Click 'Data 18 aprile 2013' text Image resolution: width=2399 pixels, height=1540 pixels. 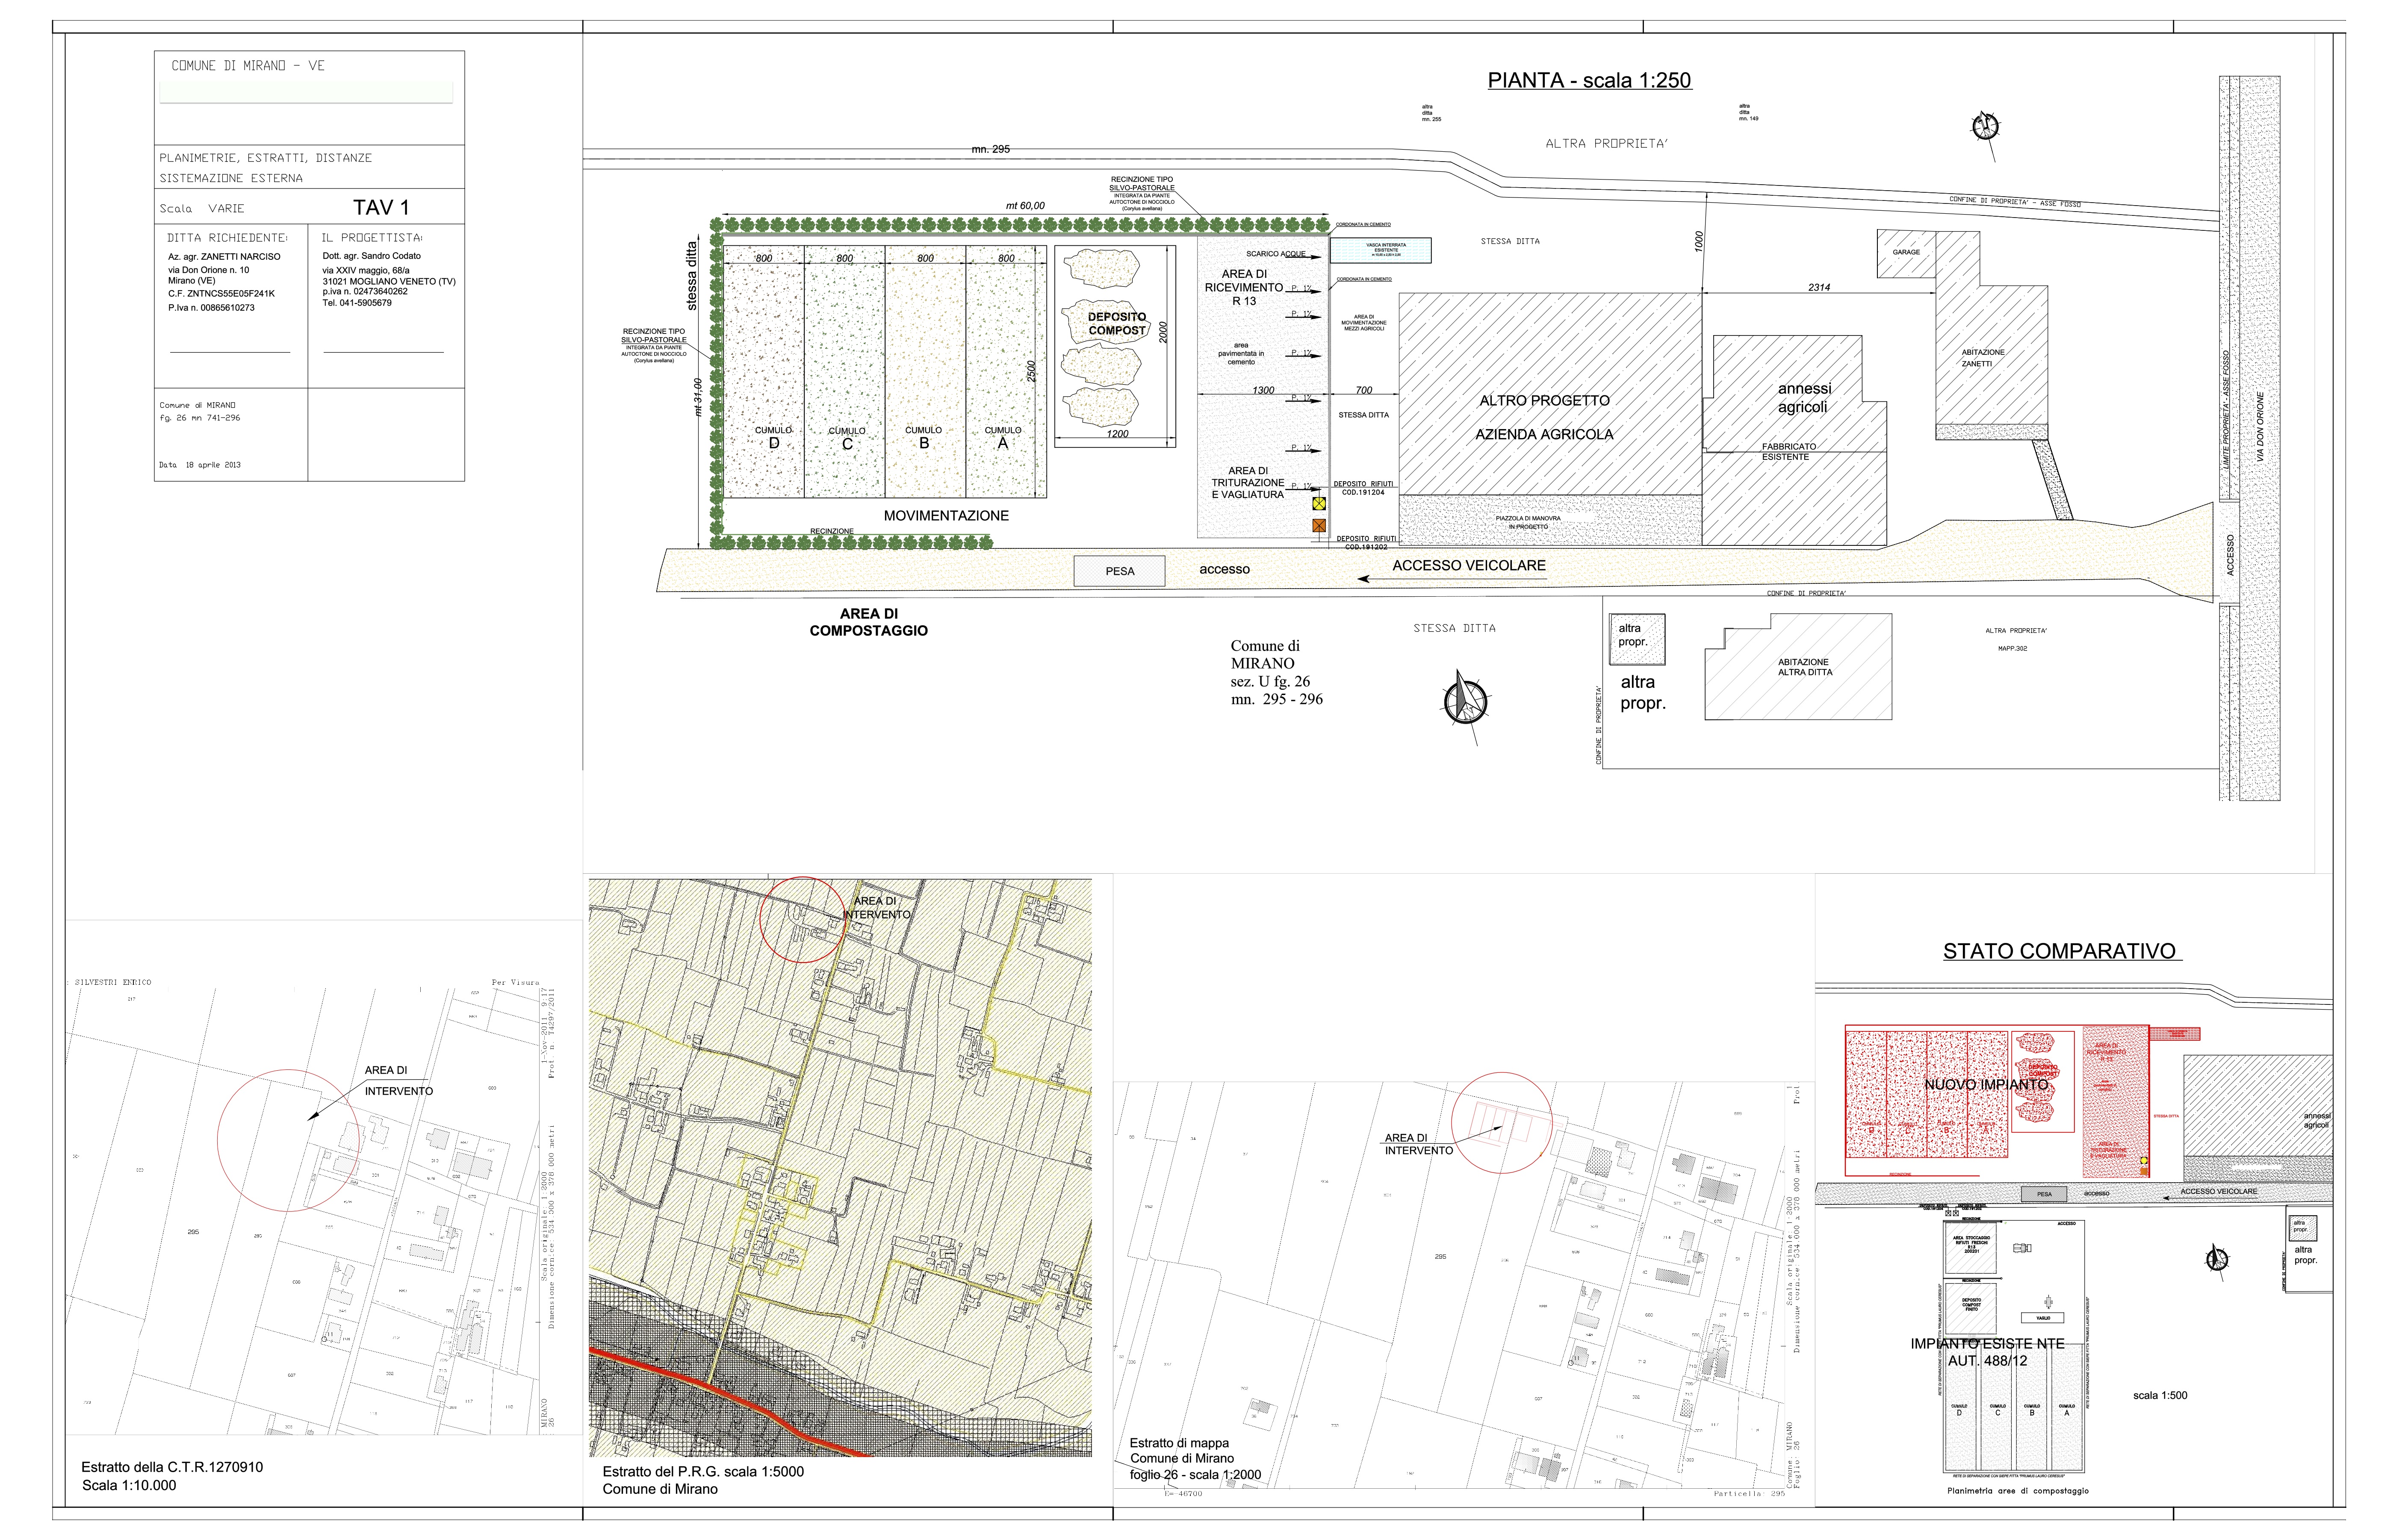point(200,465)
